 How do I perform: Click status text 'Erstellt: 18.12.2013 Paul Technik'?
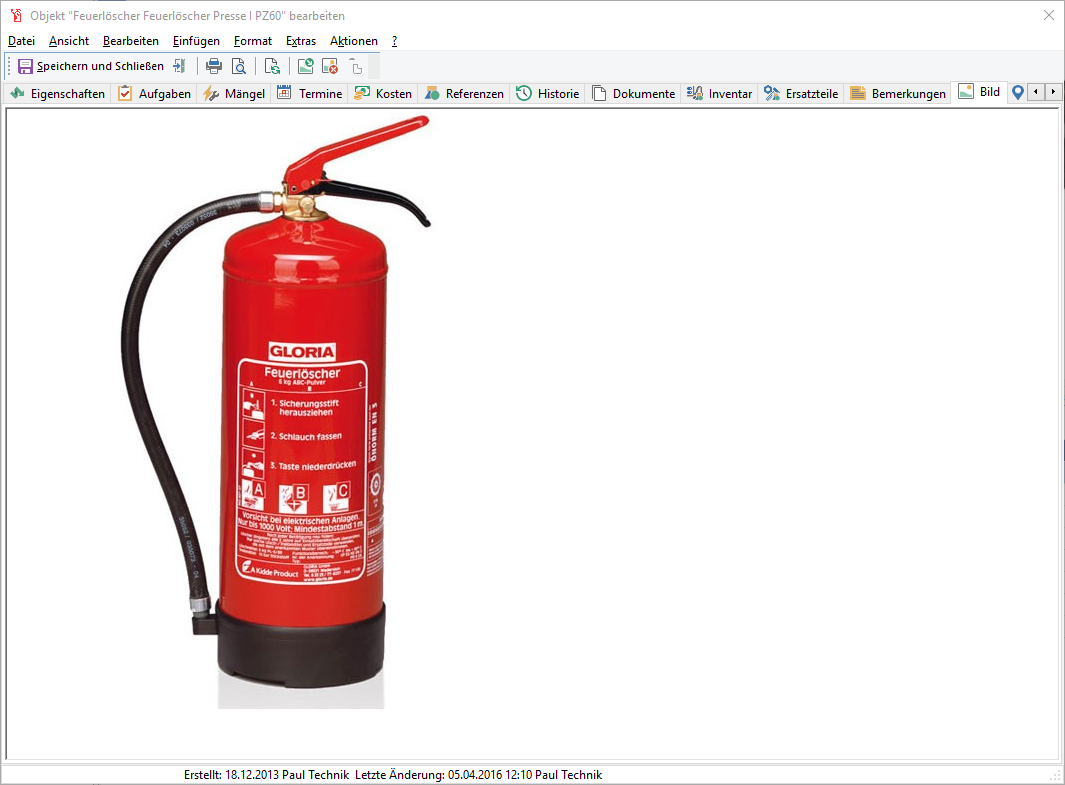click(x=266, y=775)
